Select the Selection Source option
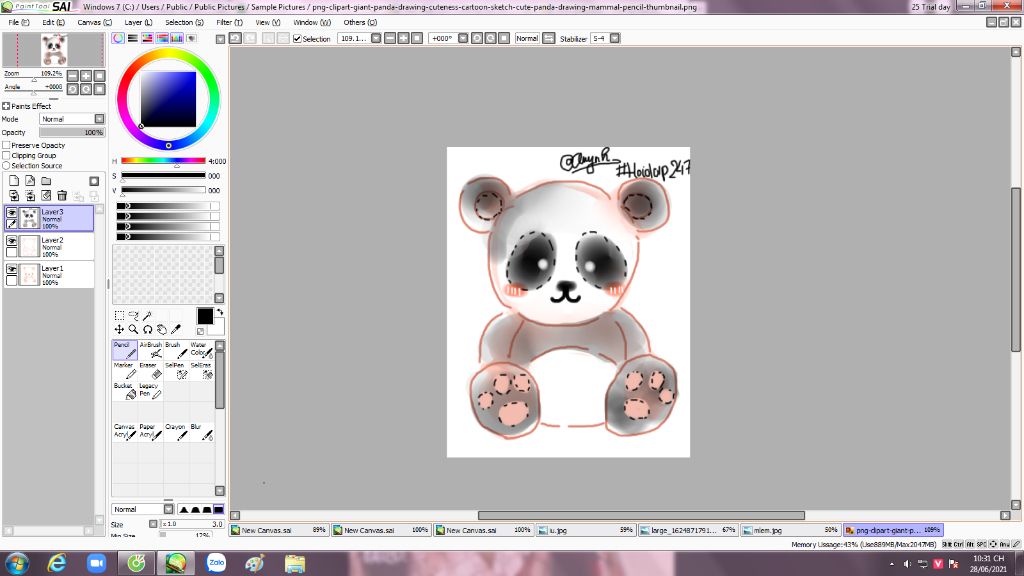 click(7, 166)
